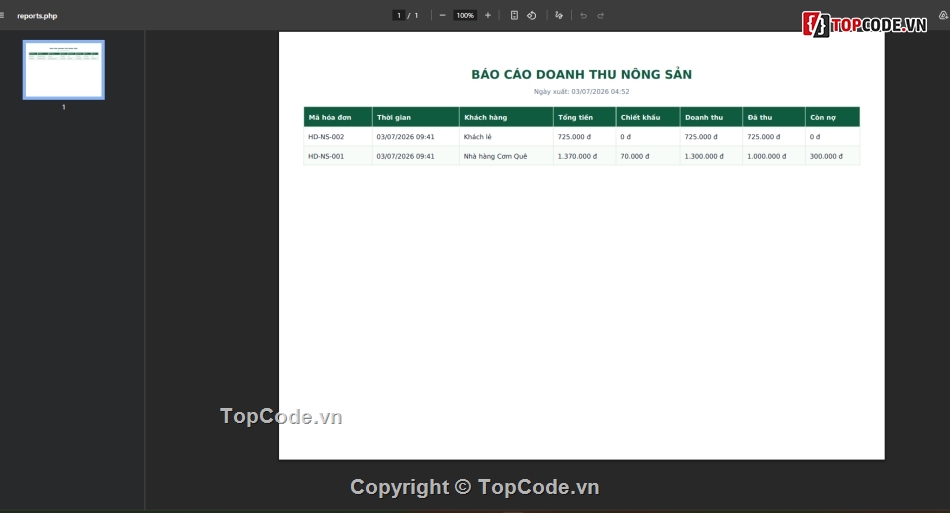950x513 pixels.
Task: Click the Khách hàng column header
Action: (506, 117)
